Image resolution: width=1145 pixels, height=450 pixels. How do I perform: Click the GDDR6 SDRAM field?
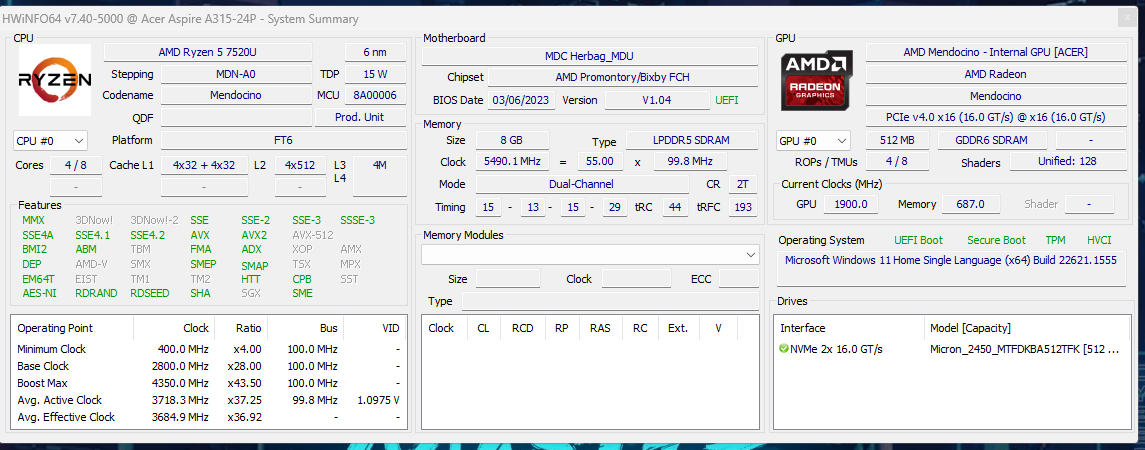tap(992, 140)
